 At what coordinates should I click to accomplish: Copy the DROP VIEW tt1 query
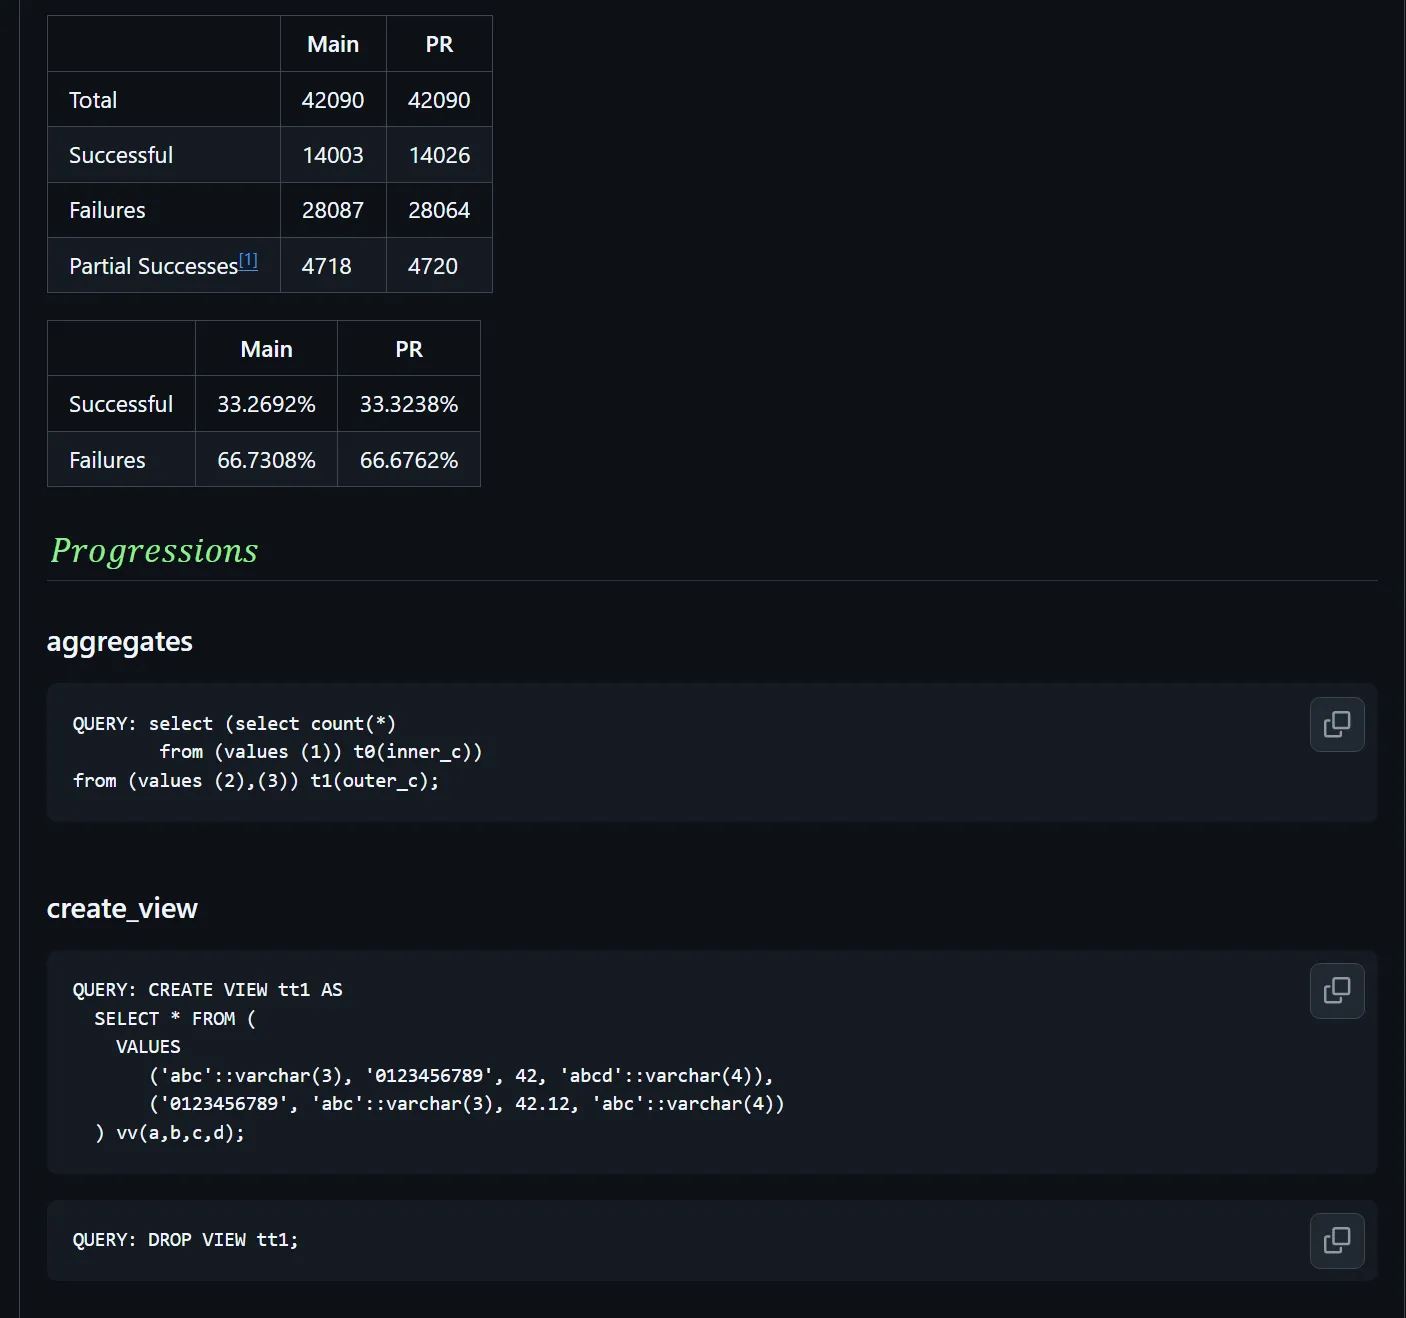[1336, 1240]
